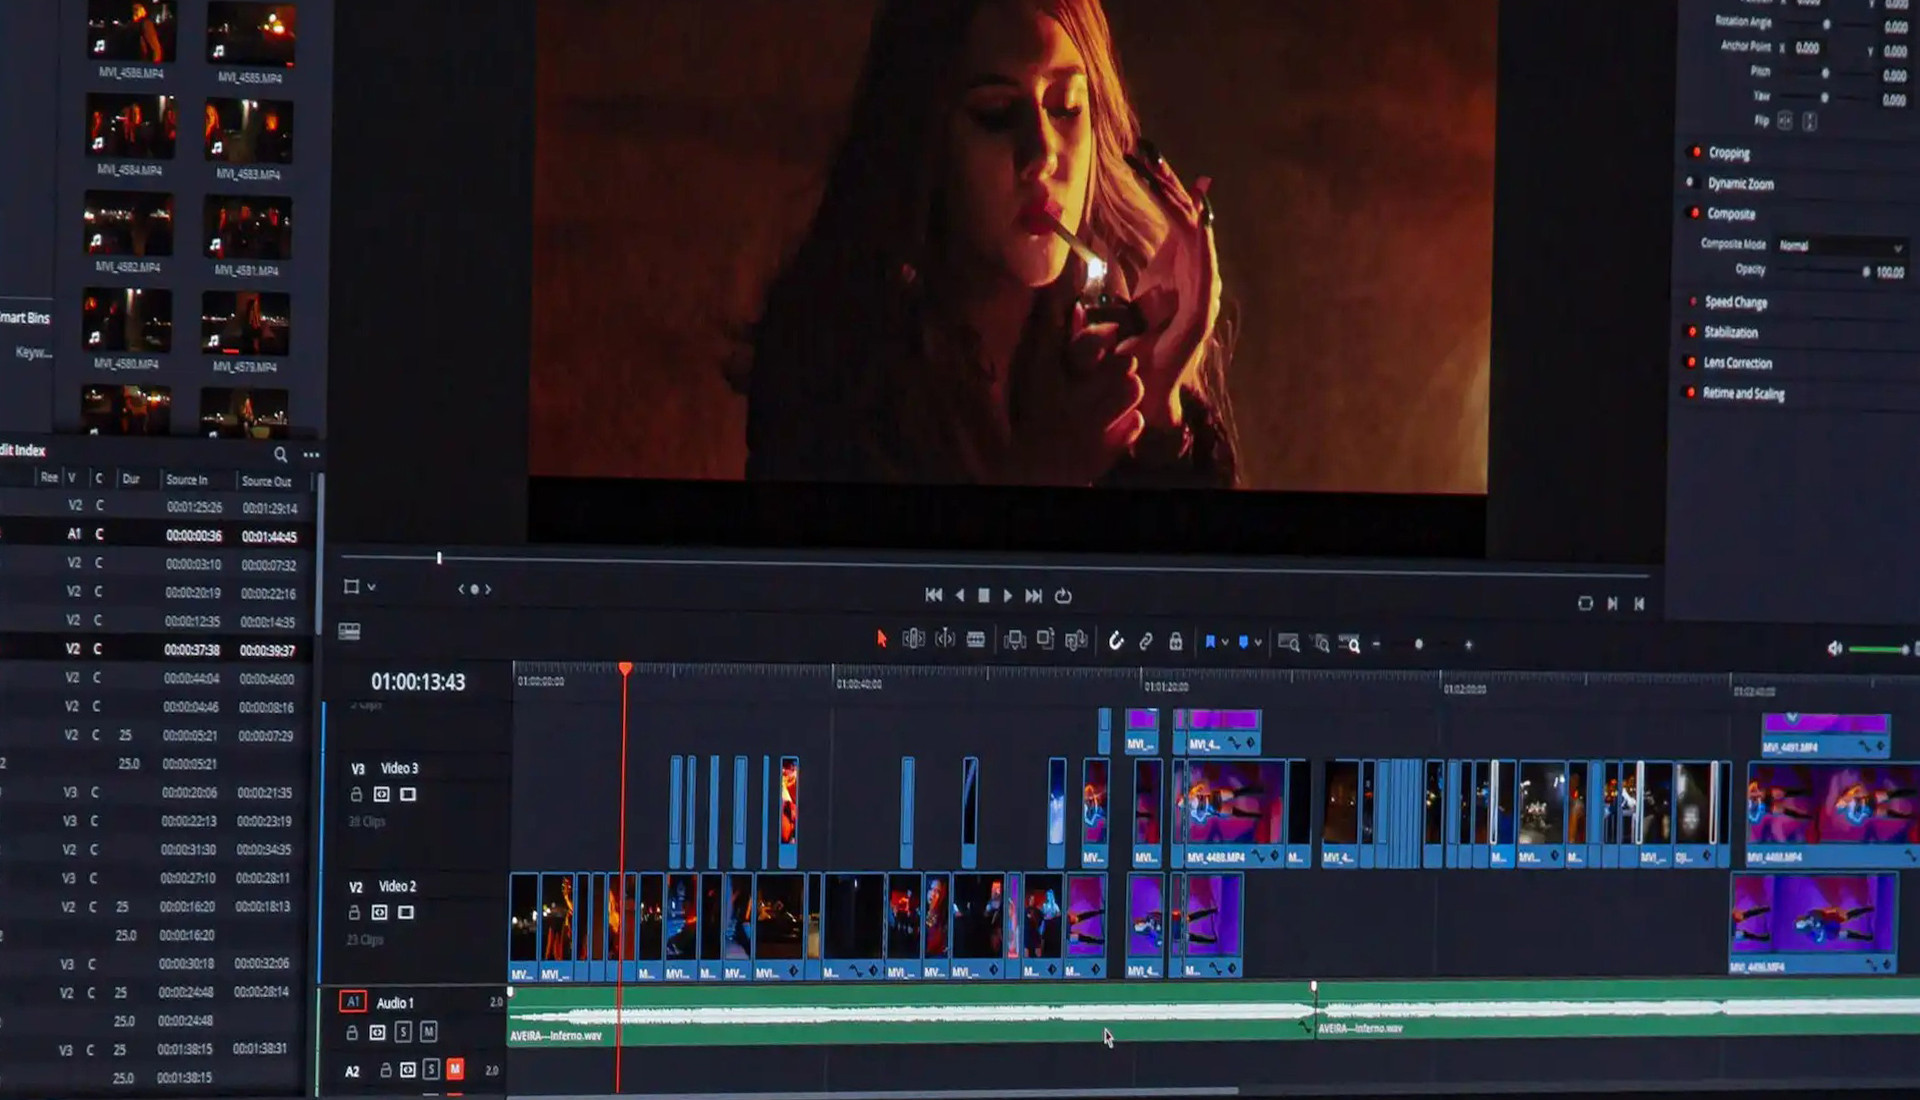Open the Composite Mode Normal dropdown
The width and height of the screenshot is (1920, 1100).
tap(1840, 246)
